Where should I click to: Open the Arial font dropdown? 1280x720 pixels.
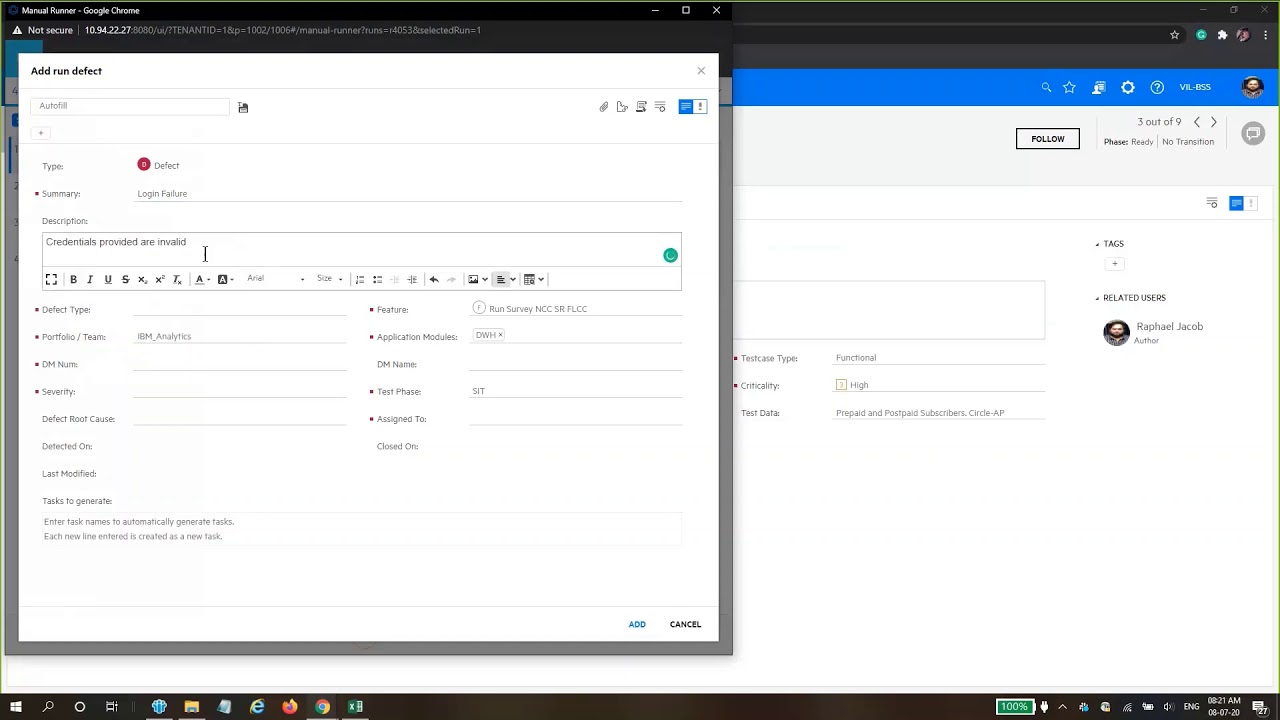click(276, 279)
